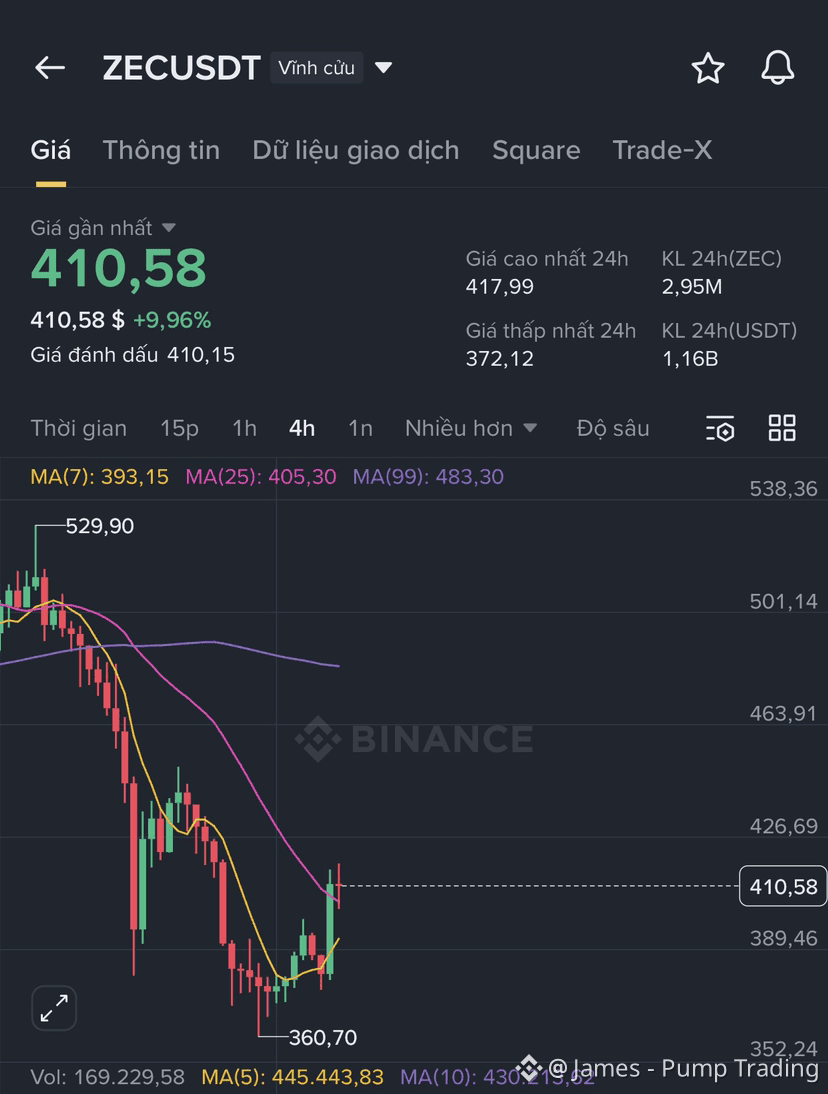Switch to the Thông tin tab

pyautogui.click(x=161, y=150)
